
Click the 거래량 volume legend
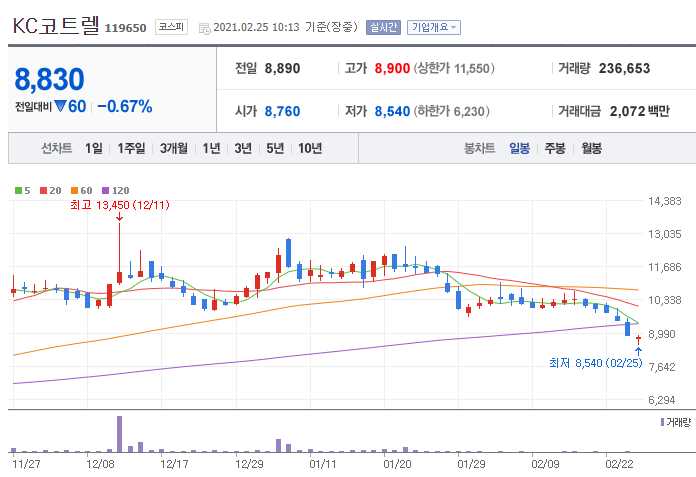coord(676,422)
